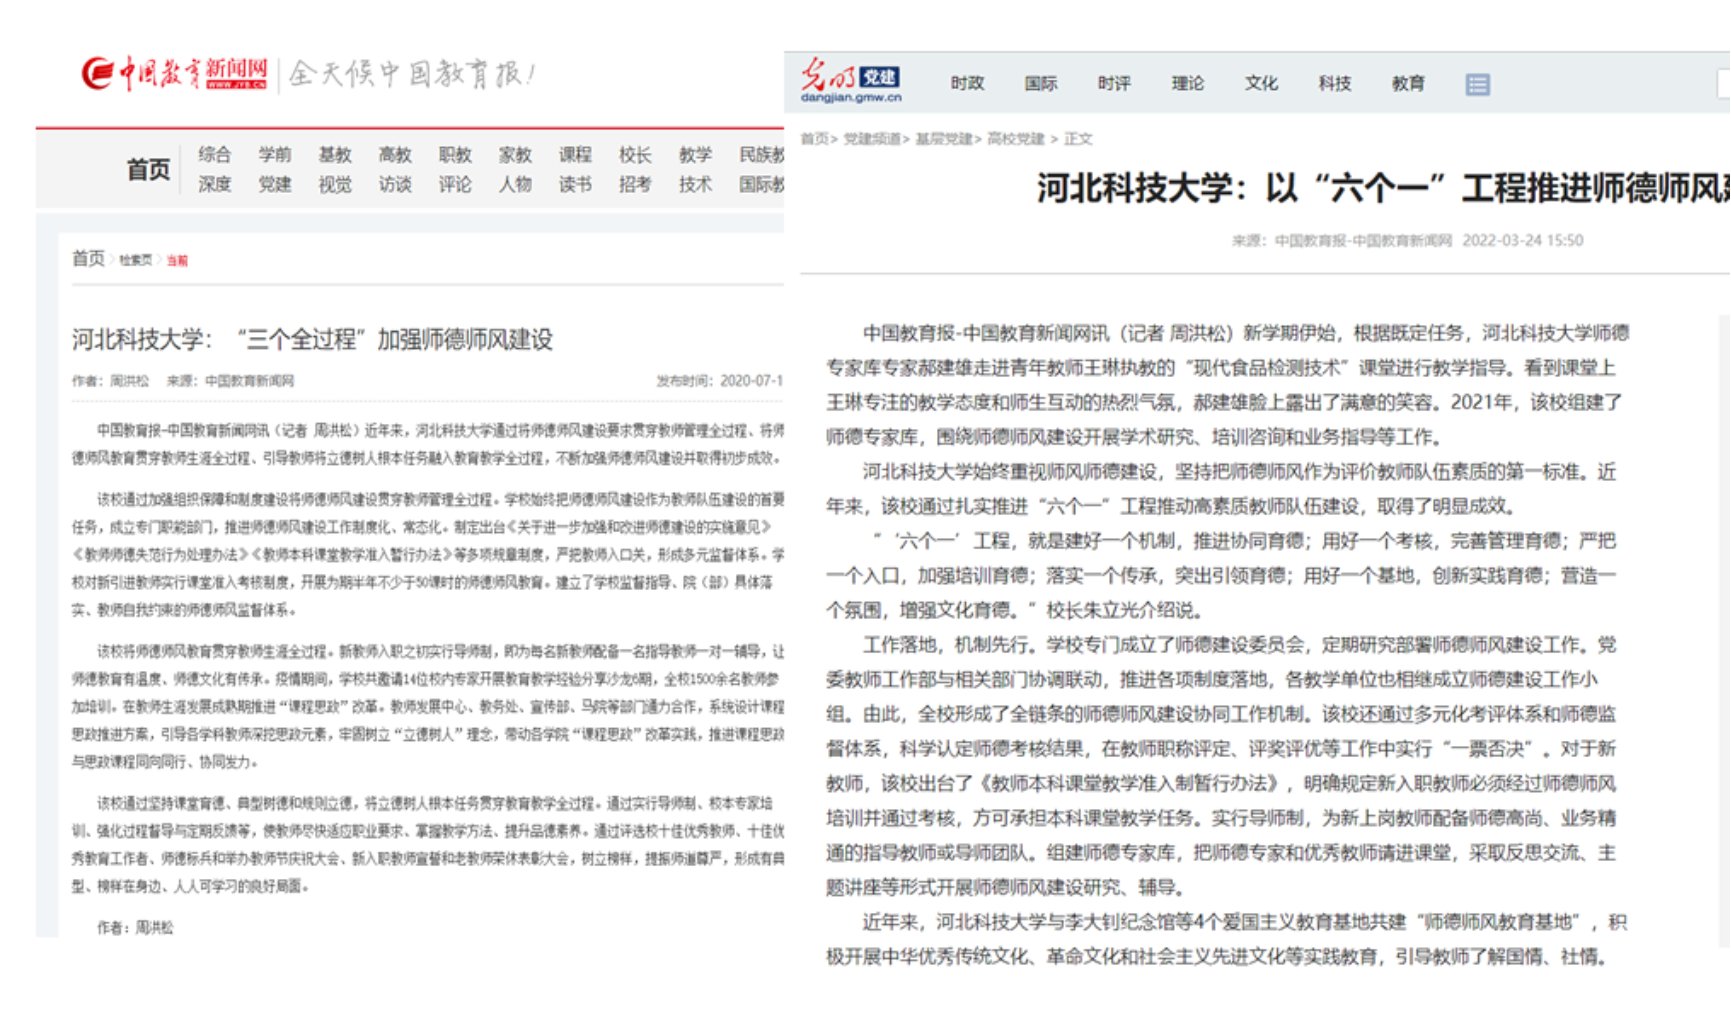The height and width of the screenshot is (1032, 1731).
Task: Open the 校长 channel
Action: [635, 154]
